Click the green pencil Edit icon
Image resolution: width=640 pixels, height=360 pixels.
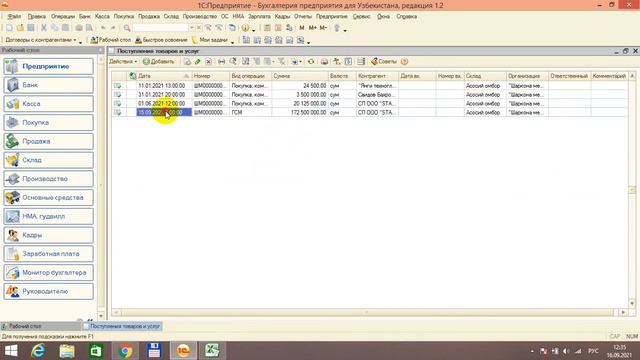(198, 62)
